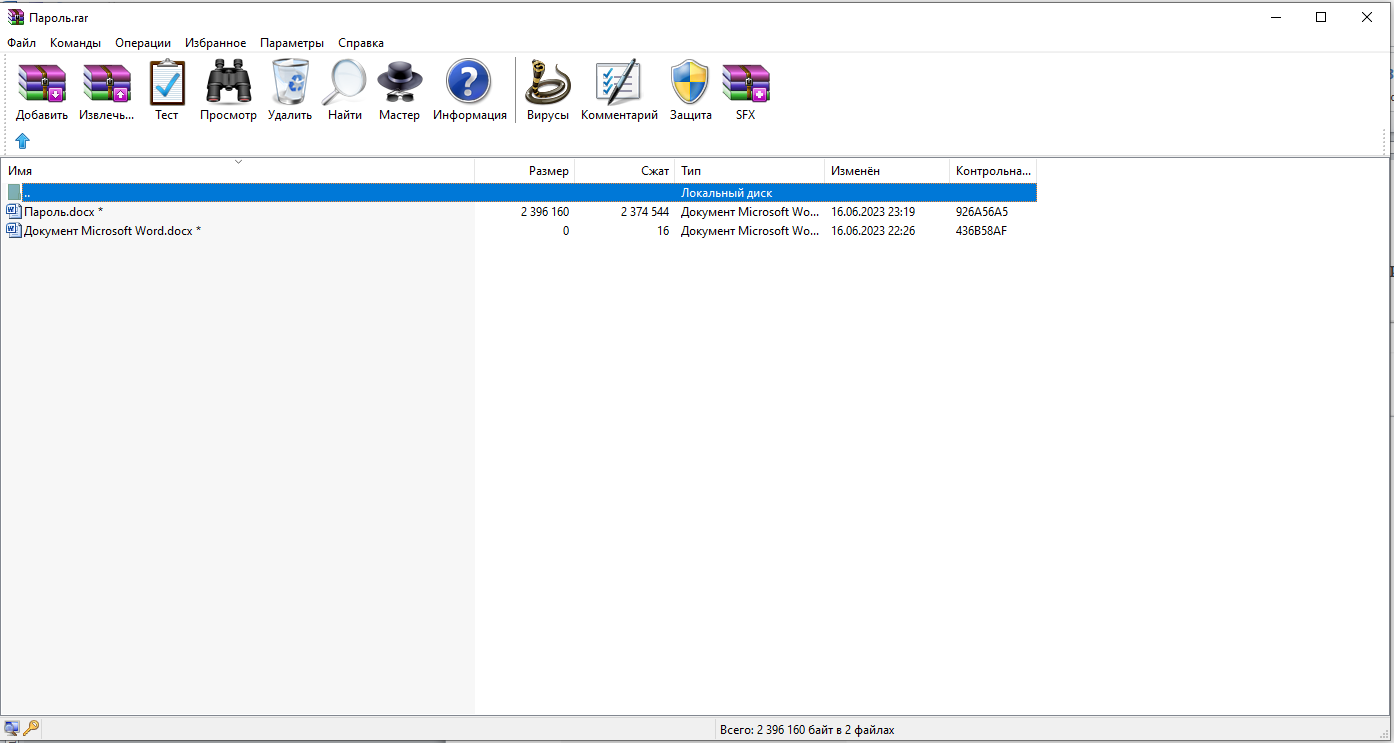Image resolution: width=1394 pixels, height=743 pixels.
Task: Maximize the Пароль.rar window
Action: [1321, 17]
